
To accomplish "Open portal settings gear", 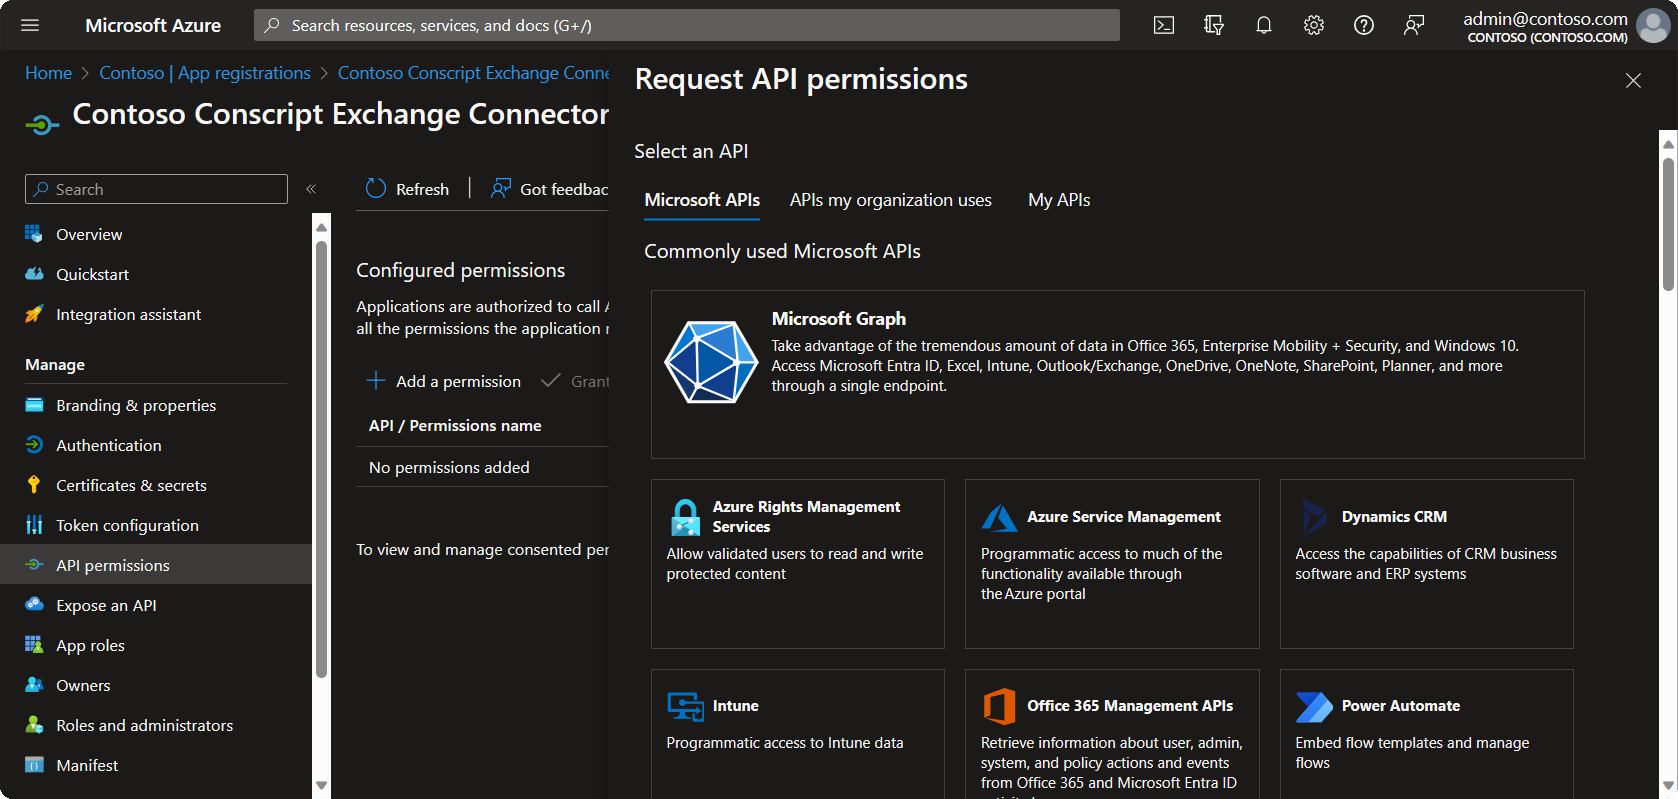I will (x=1314, y=25).
